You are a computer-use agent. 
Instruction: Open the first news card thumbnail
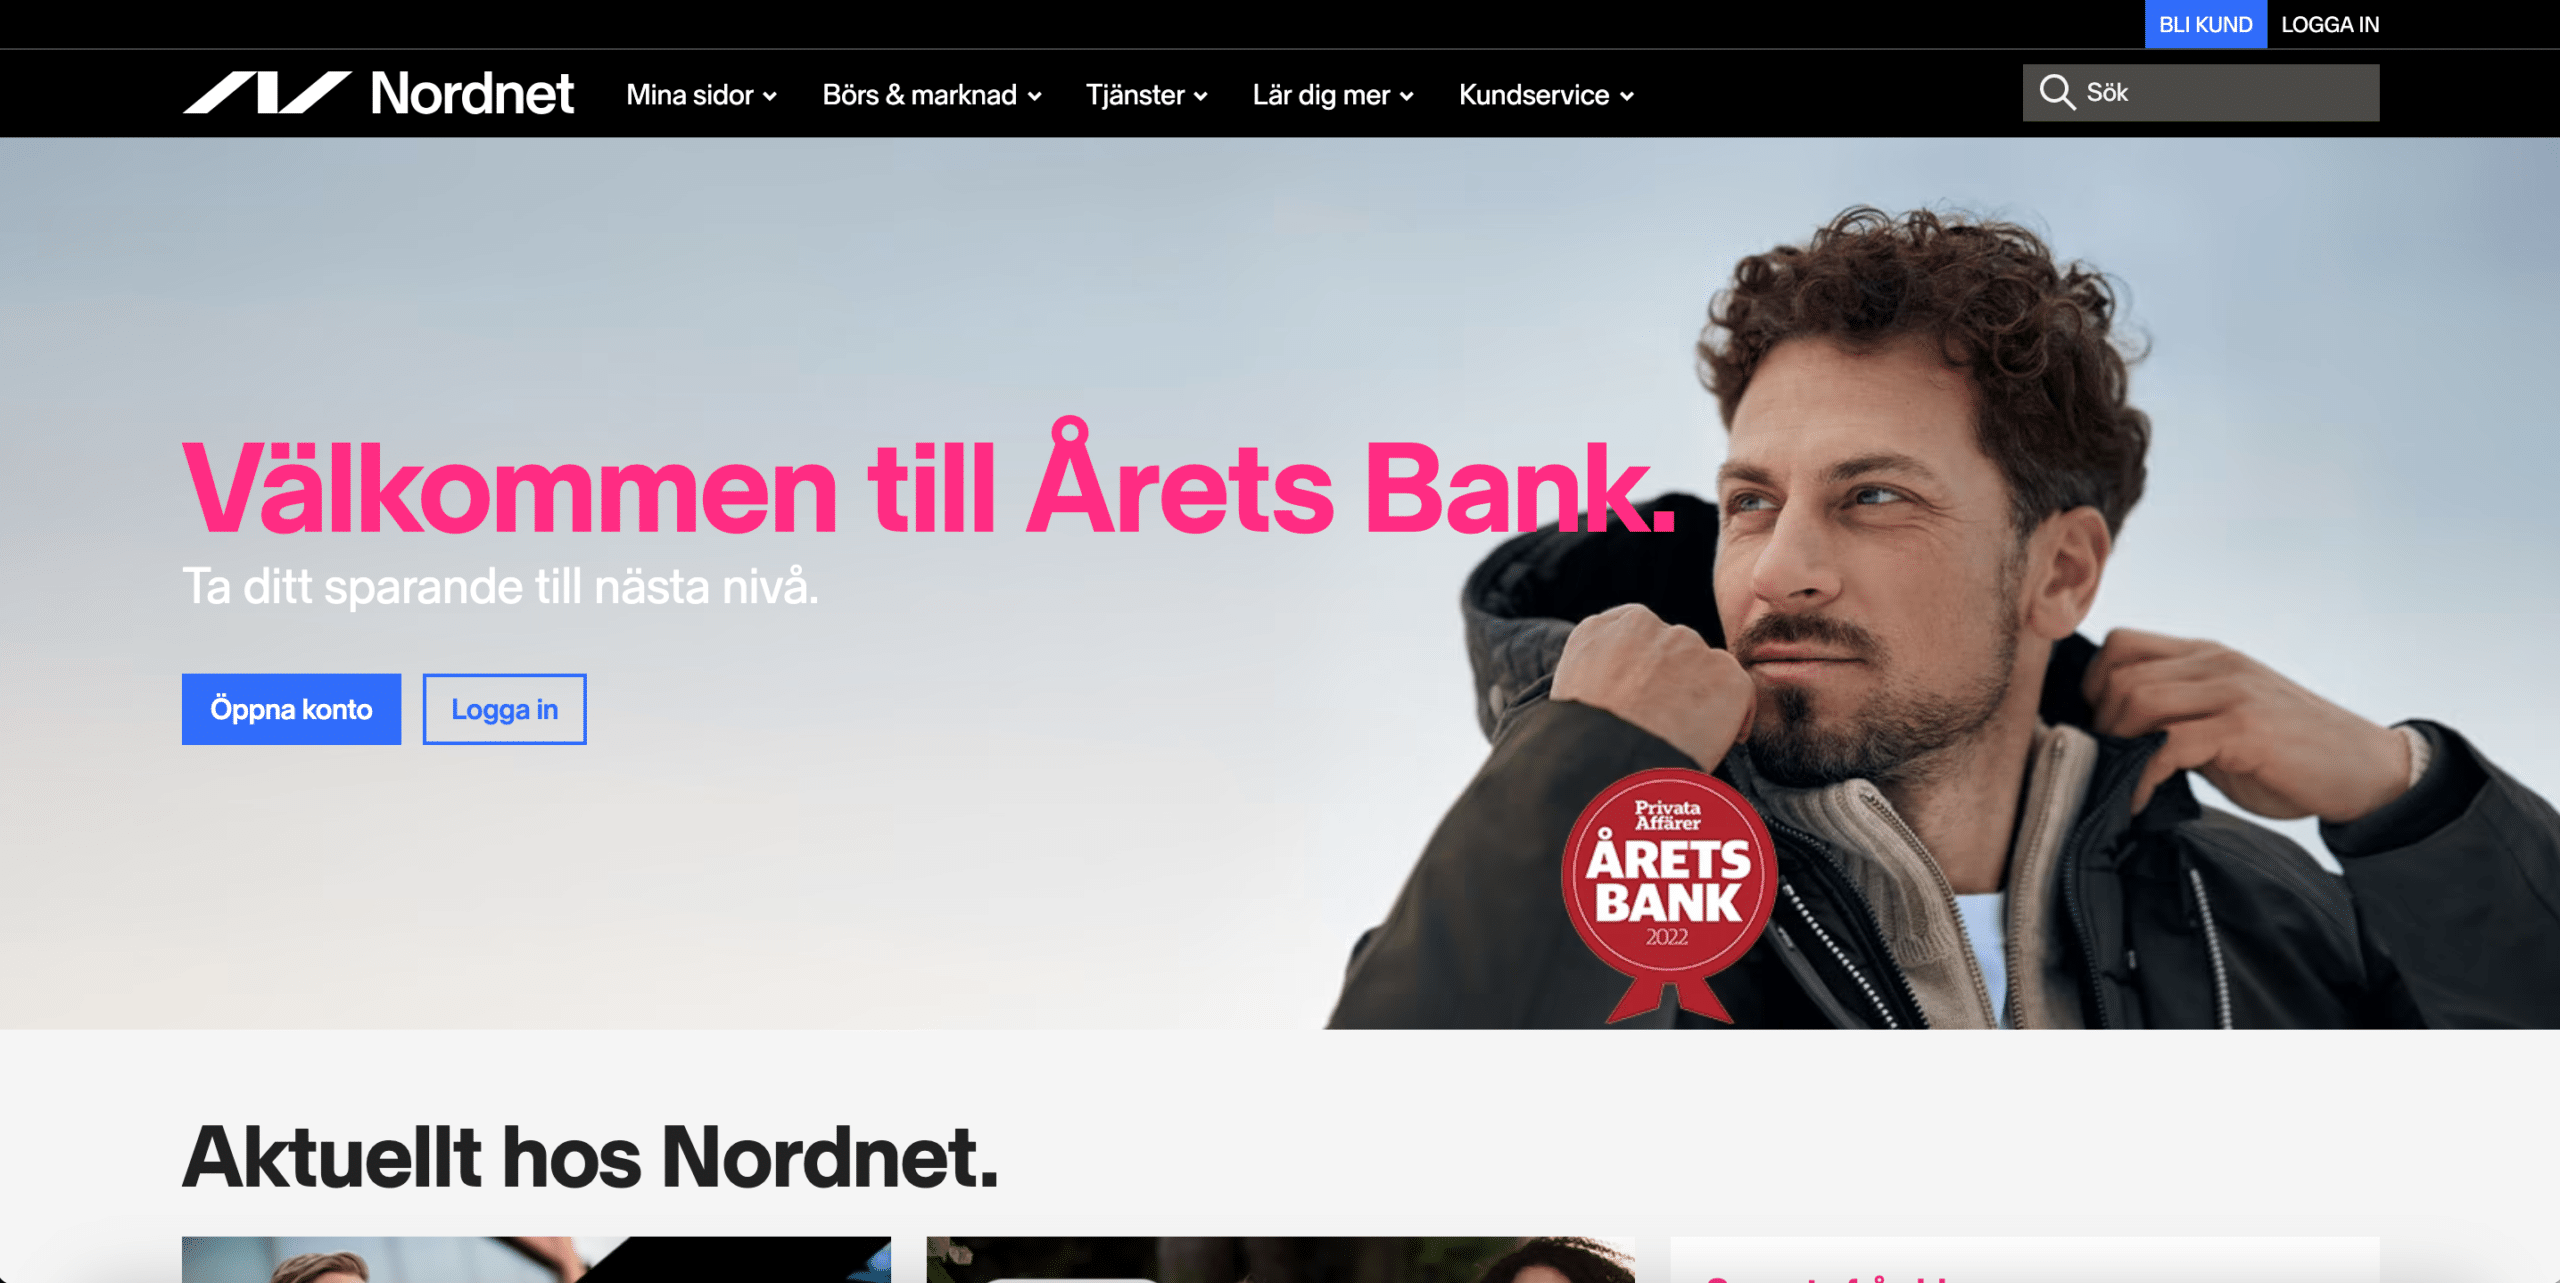click(x=536, y=1259)
